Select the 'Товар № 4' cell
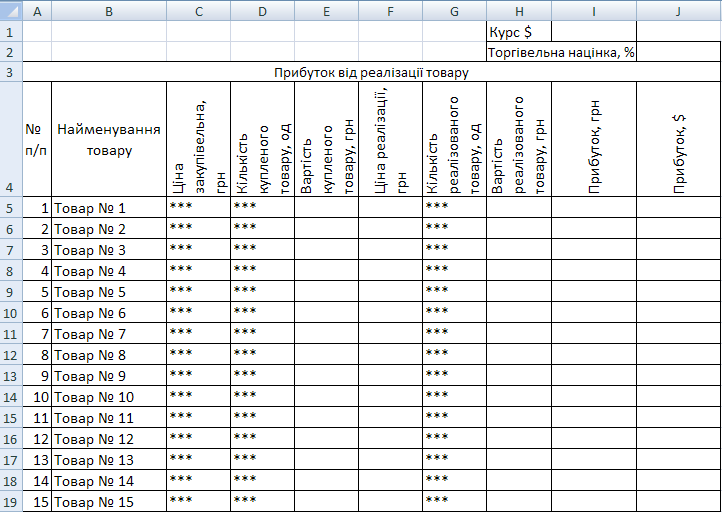This screenshot has width=722, height=512. click(x=109, y=271)
